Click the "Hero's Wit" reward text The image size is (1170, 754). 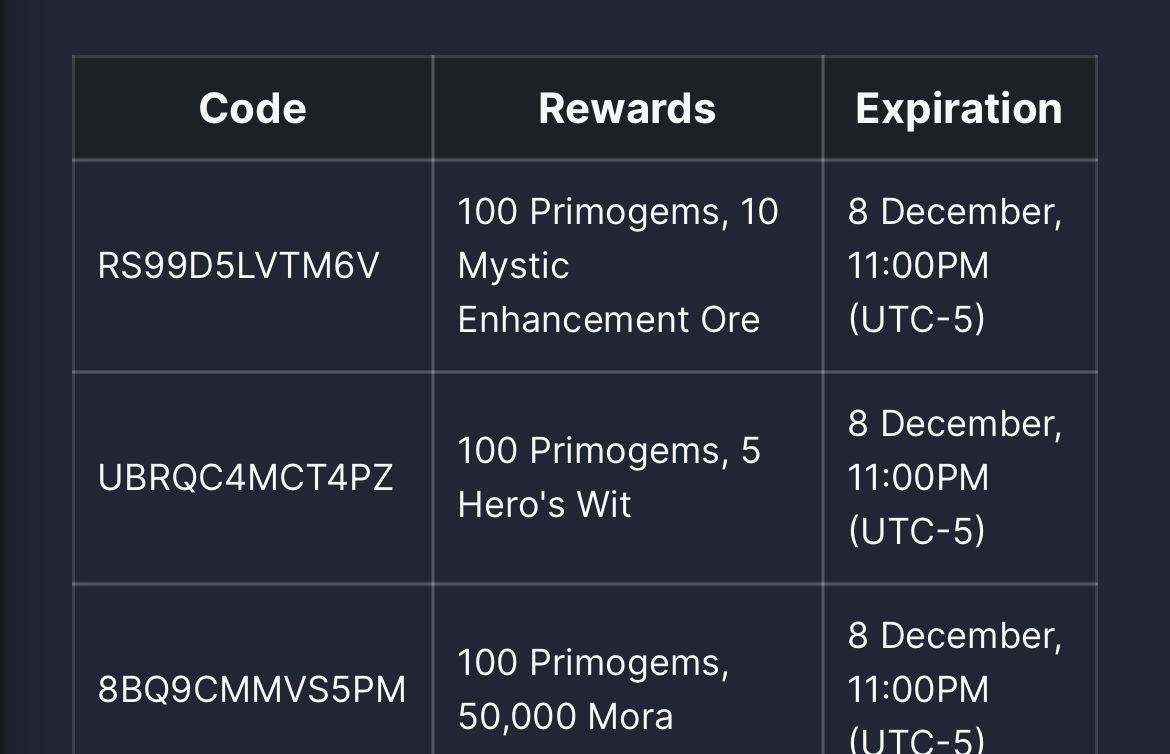544,505
